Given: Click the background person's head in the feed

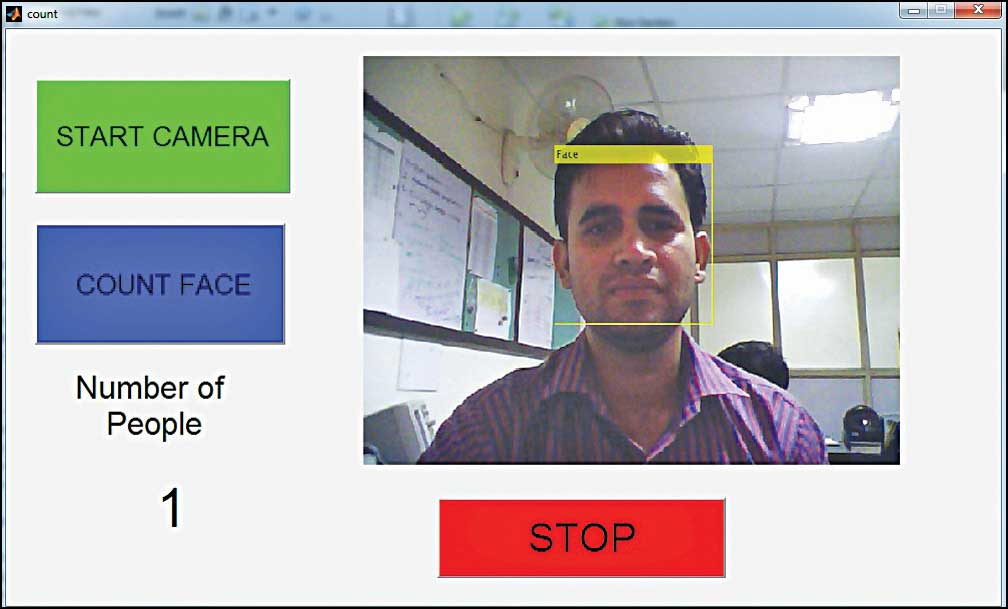Looking at the screenshot, I should [755, 363].
